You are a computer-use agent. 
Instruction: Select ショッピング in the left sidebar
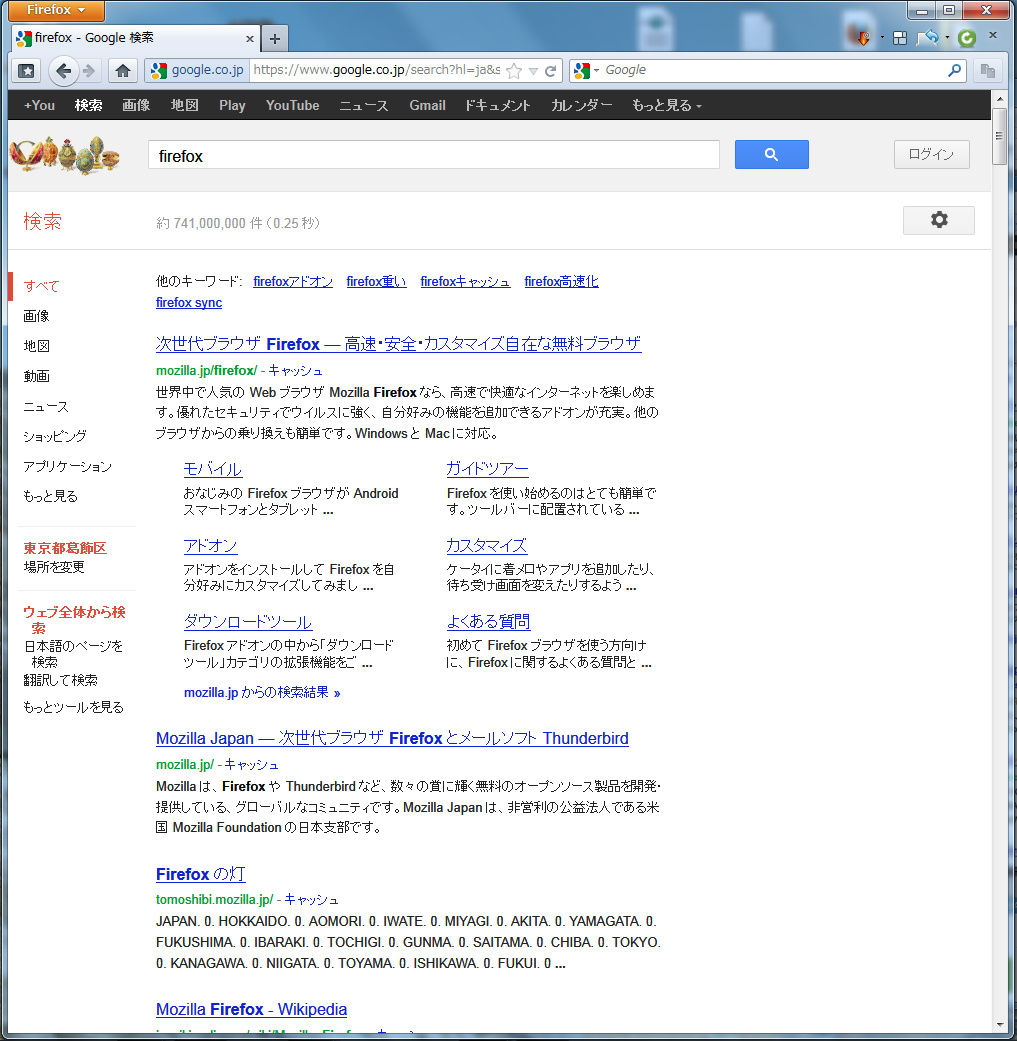[x=55, y=436]
